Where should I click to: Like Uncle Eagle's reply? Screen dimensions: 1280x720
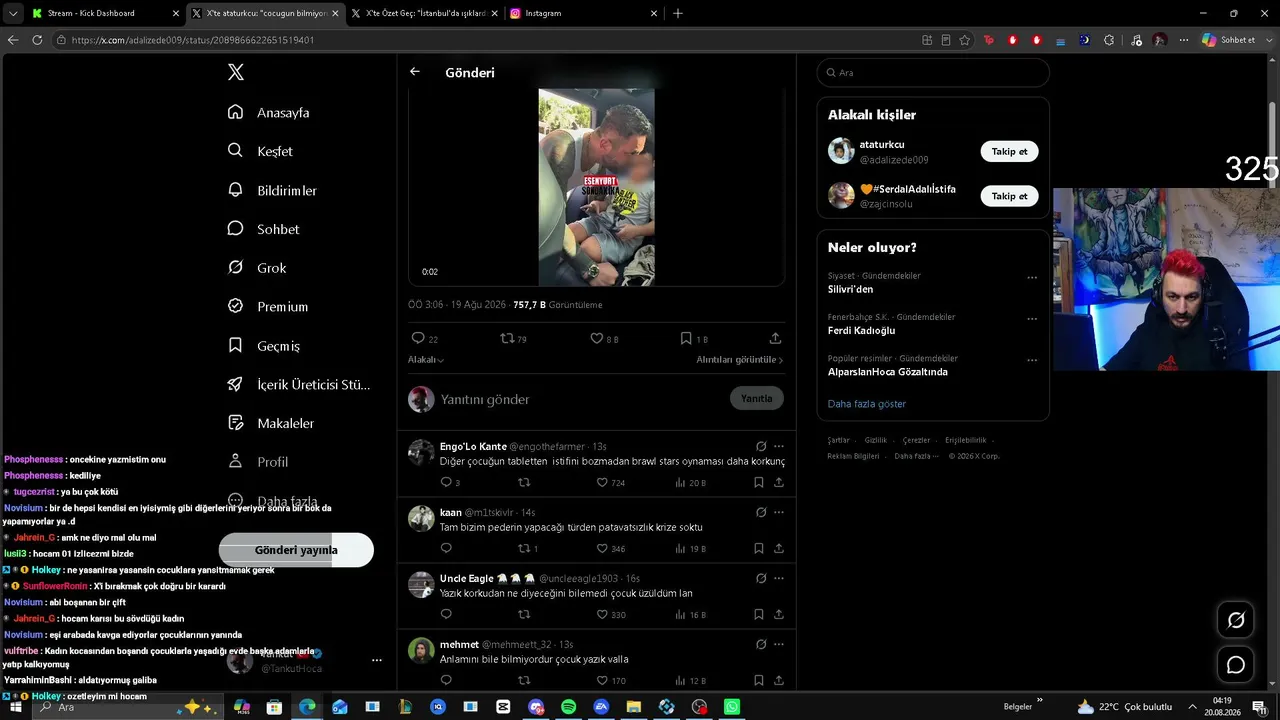point(602,615)
